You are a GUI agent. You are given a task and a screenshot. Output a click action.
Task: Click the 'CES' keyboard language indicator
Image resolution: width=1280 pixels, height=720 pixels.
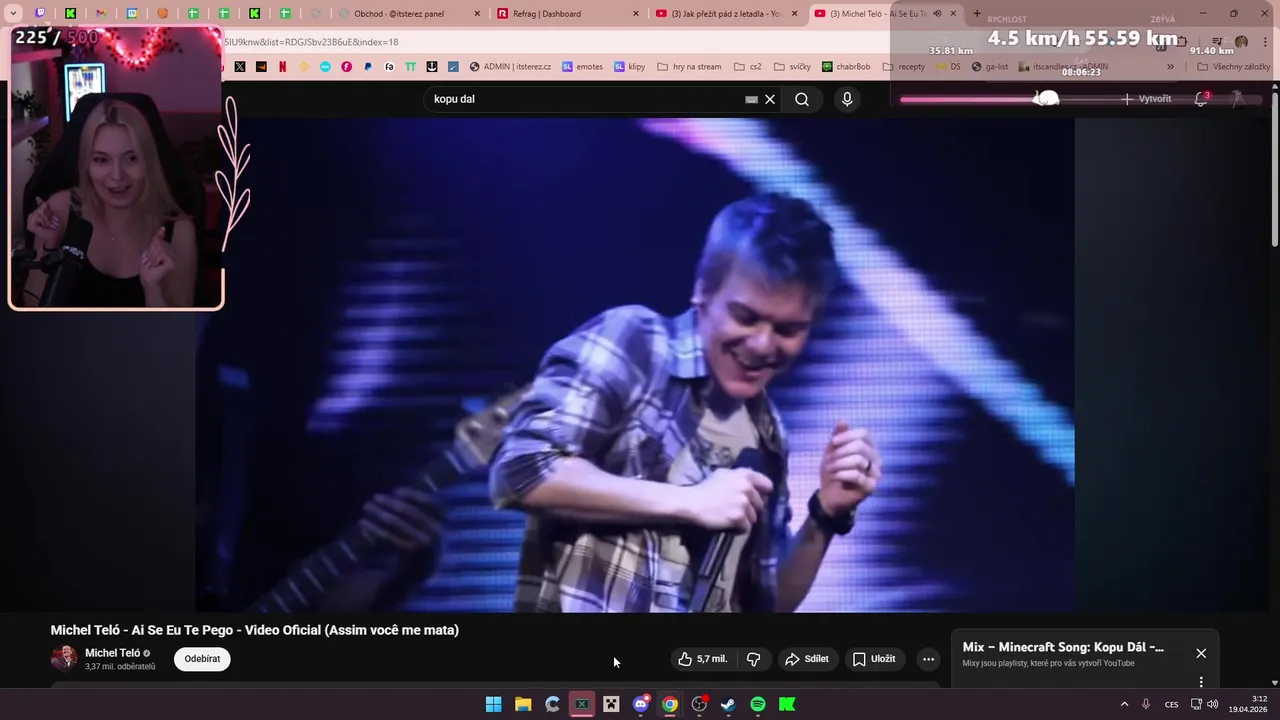point(1171,704)
